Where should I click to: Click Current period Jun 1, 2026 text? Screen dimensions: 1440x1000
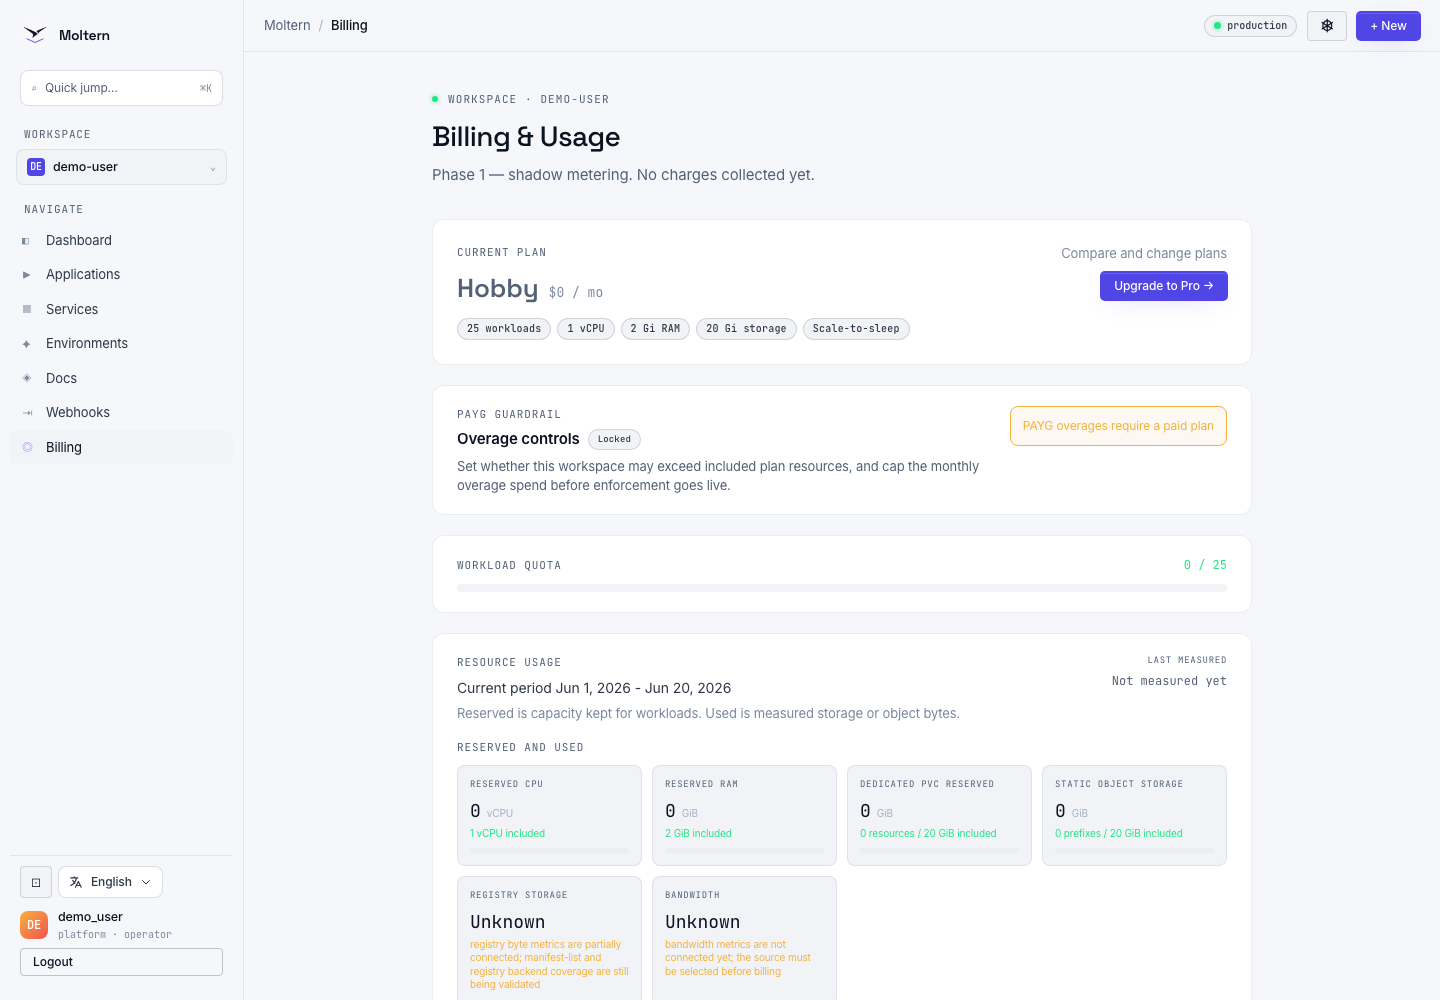[x=594, y=688]
